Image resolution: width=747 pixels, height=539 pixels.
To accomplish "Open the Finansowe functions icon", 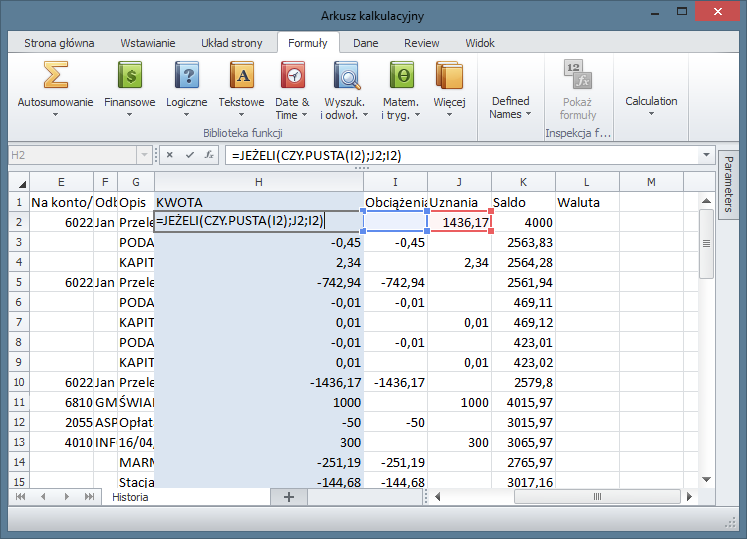I will (129, 76).
